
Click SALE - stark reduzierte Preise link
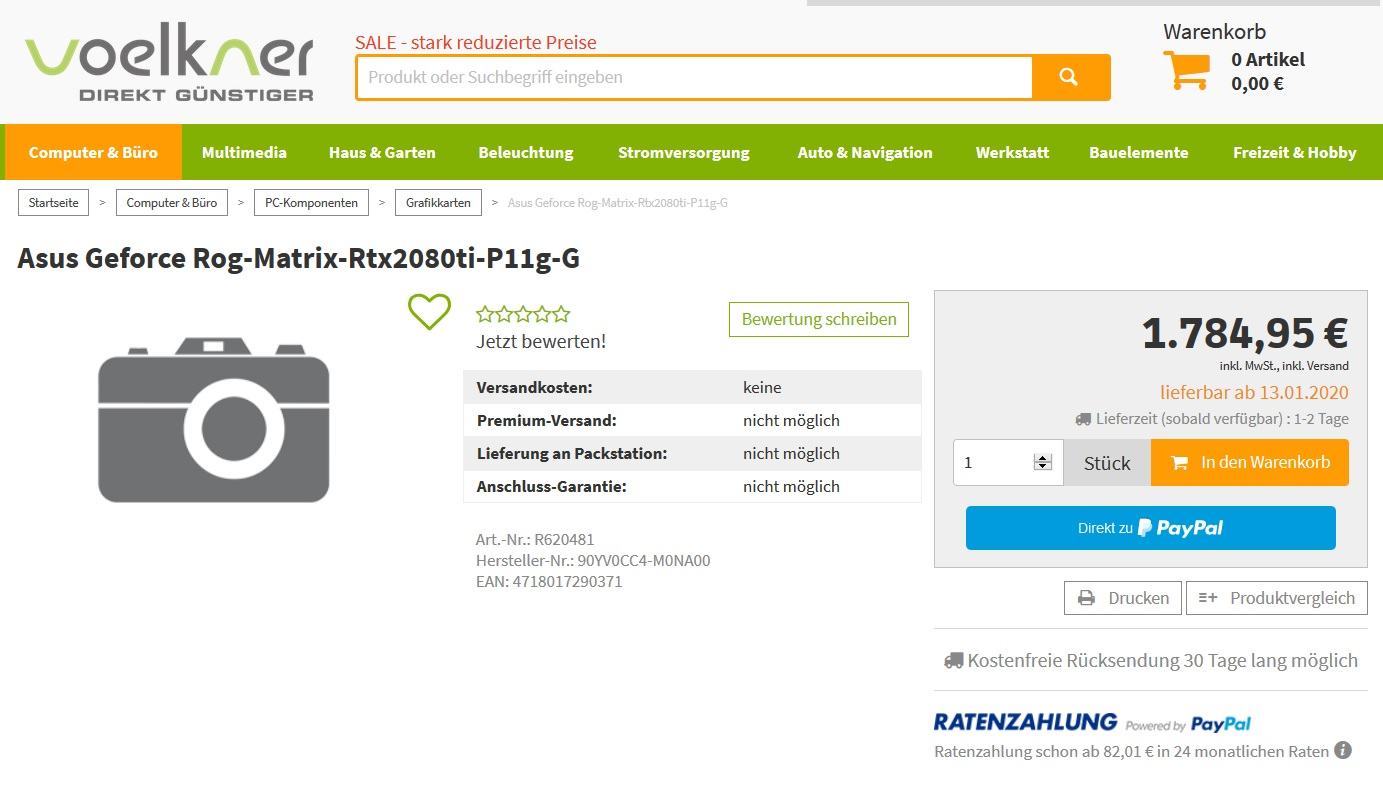pos(476,42)
